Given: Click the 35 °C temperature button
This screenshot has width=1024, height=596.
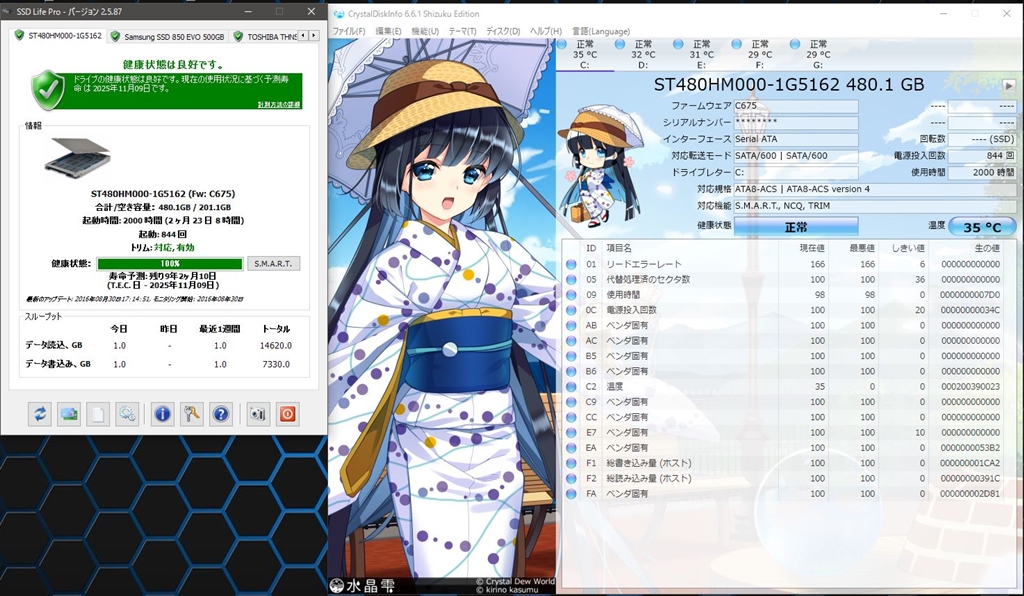Looking at the screenshot, I should [x=982, y=227].
